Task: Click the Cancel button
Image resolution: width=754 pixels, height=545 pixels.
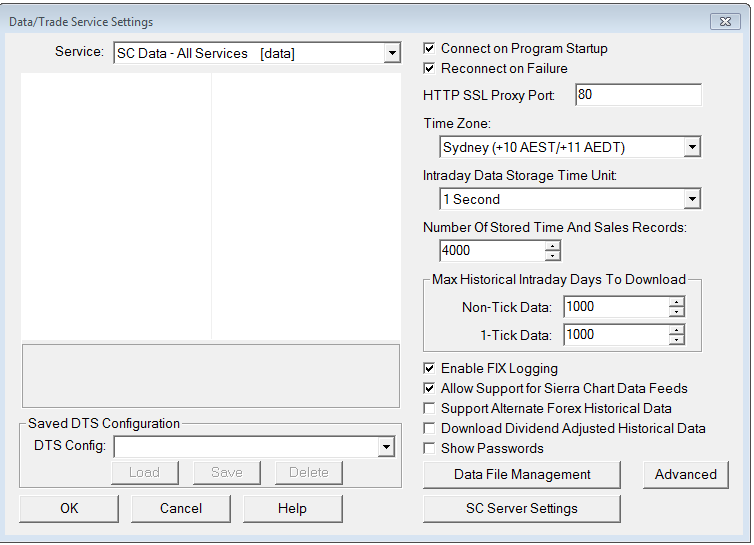Action: (x=181, y=508)
